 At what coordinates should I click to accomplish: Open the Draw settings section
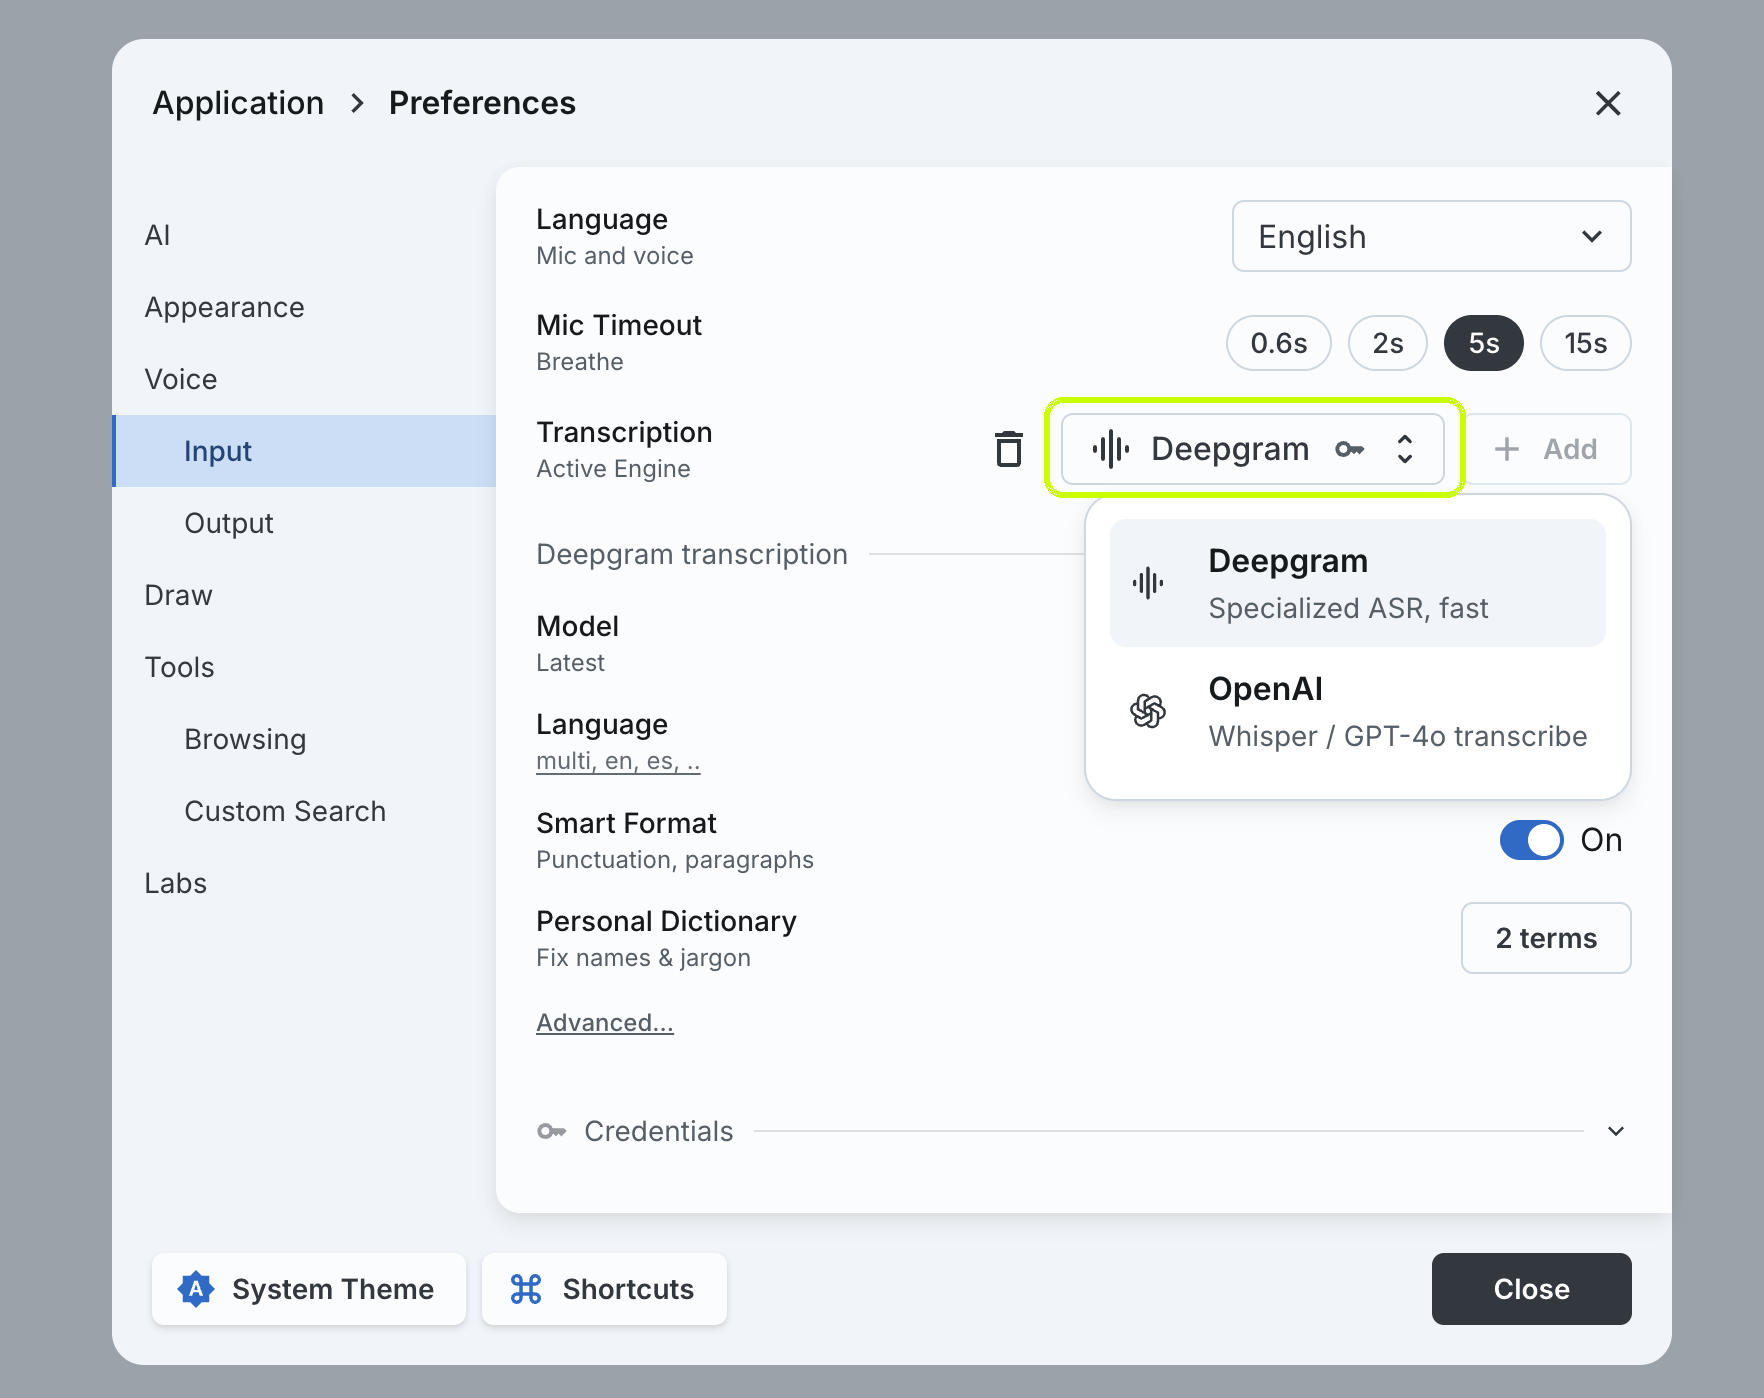(x=304, y=595)
